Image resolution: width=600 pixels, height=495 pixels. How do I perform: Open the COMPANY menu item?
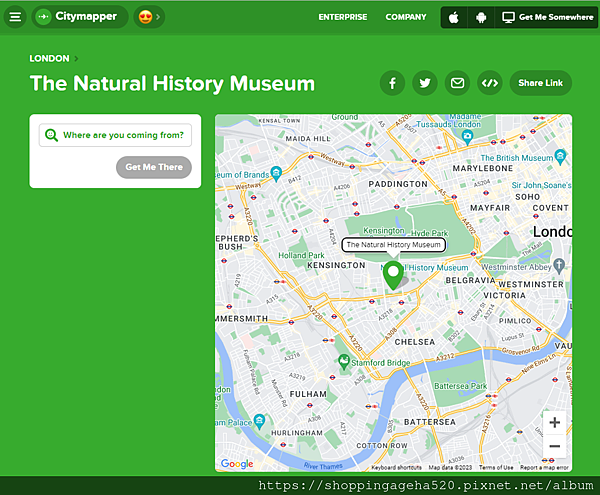click(406, 17)
